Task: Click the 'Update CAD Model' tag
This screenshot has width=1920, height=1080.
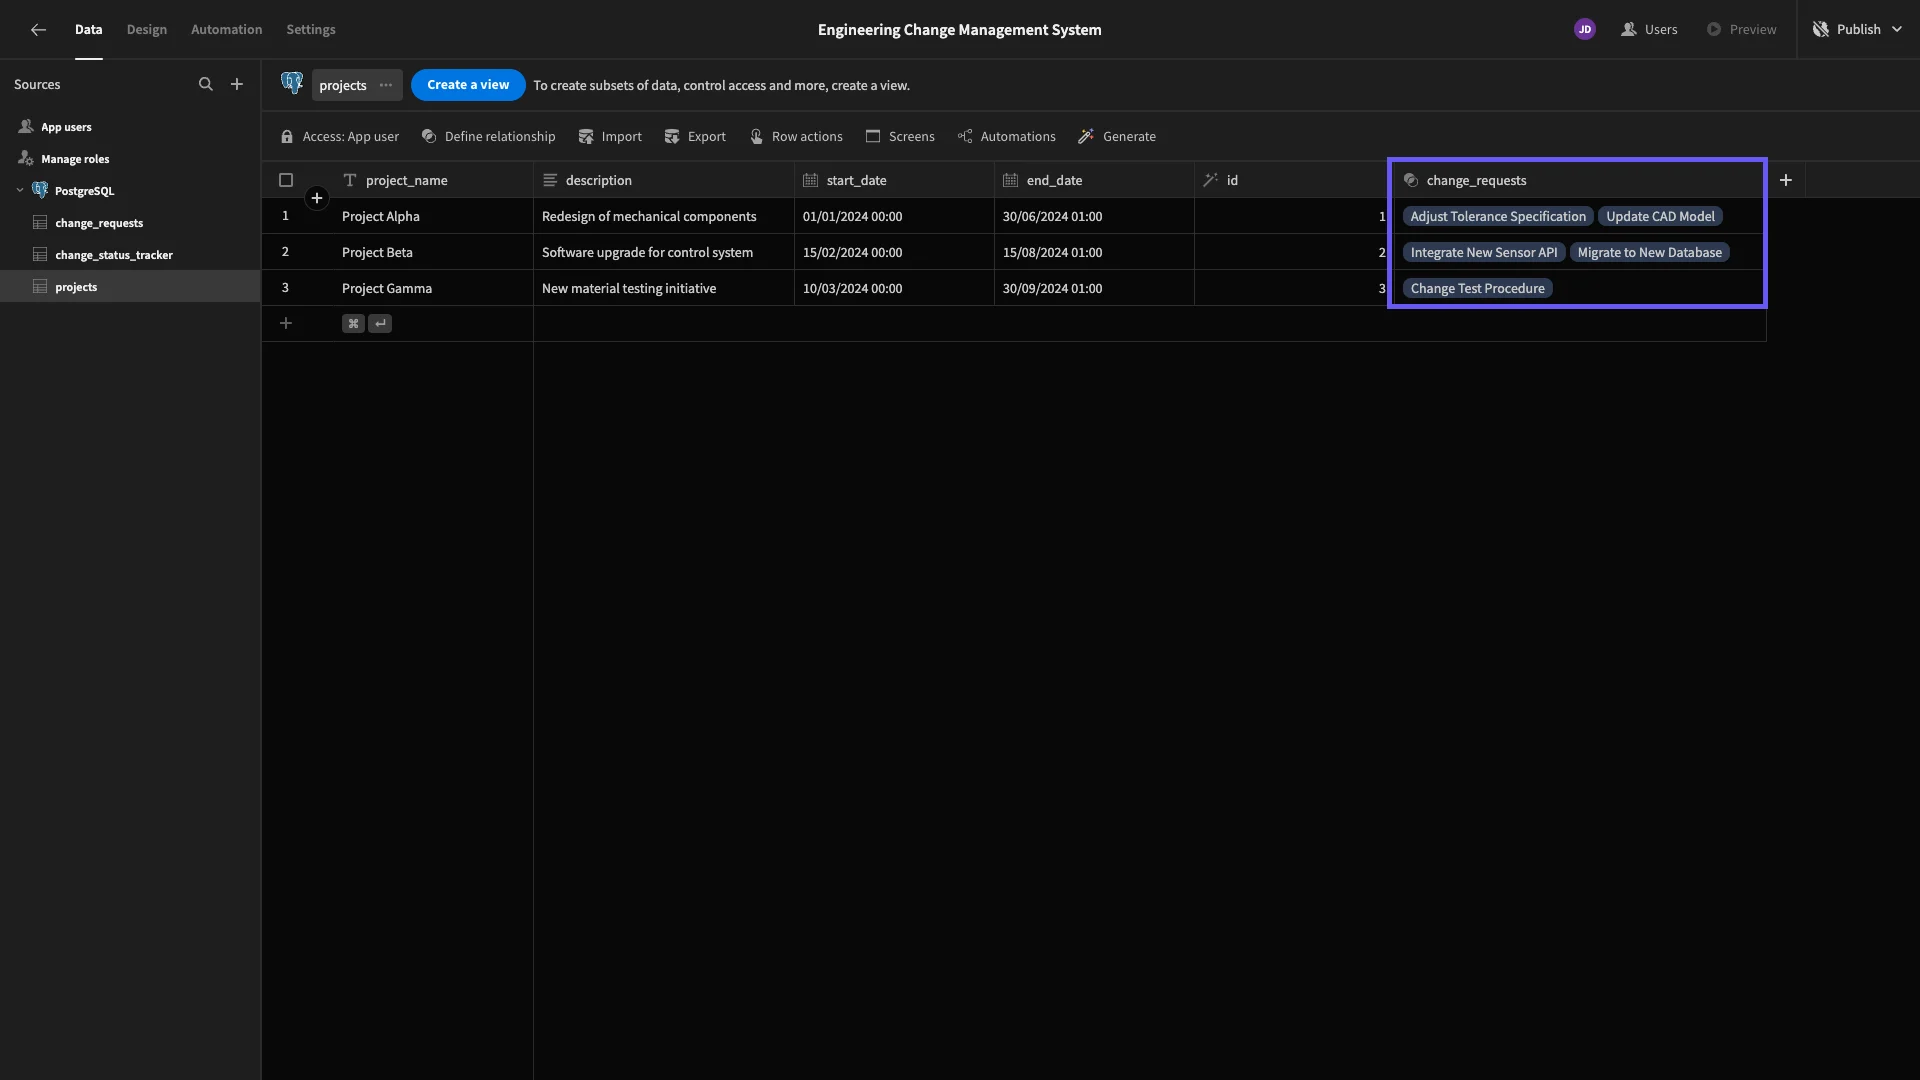Action: coord(1660,216)
